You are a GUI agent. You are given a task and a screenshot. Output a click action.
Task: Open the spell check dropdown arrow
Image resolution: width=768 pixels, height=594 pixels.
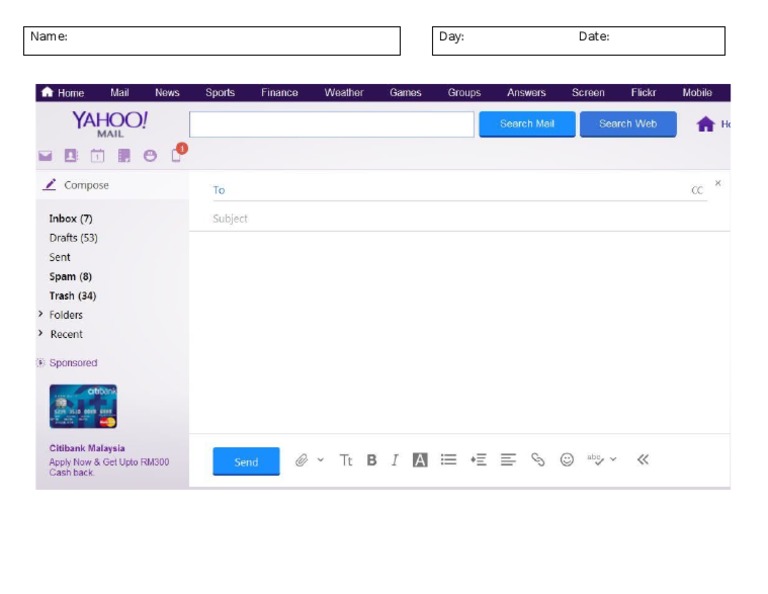pos(613,459)
